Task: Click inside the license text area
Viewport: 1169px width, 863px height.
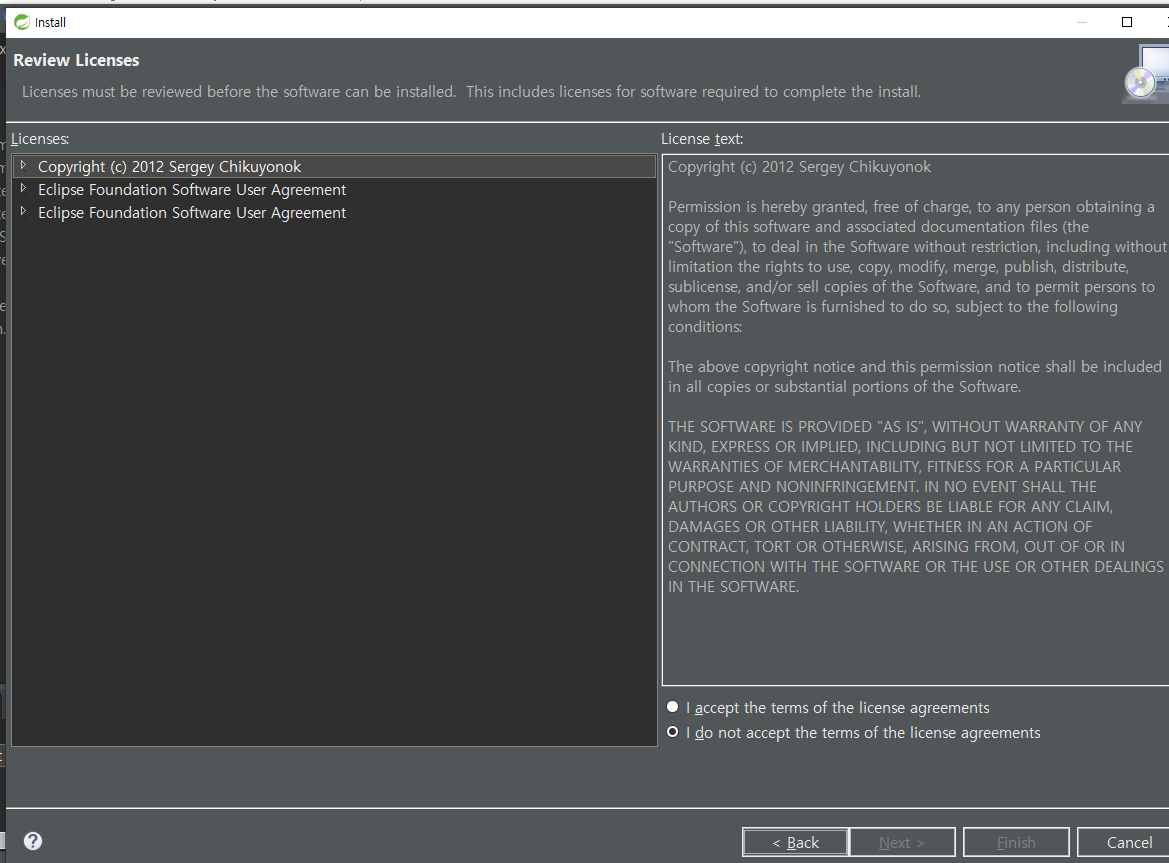Action: 916,420
